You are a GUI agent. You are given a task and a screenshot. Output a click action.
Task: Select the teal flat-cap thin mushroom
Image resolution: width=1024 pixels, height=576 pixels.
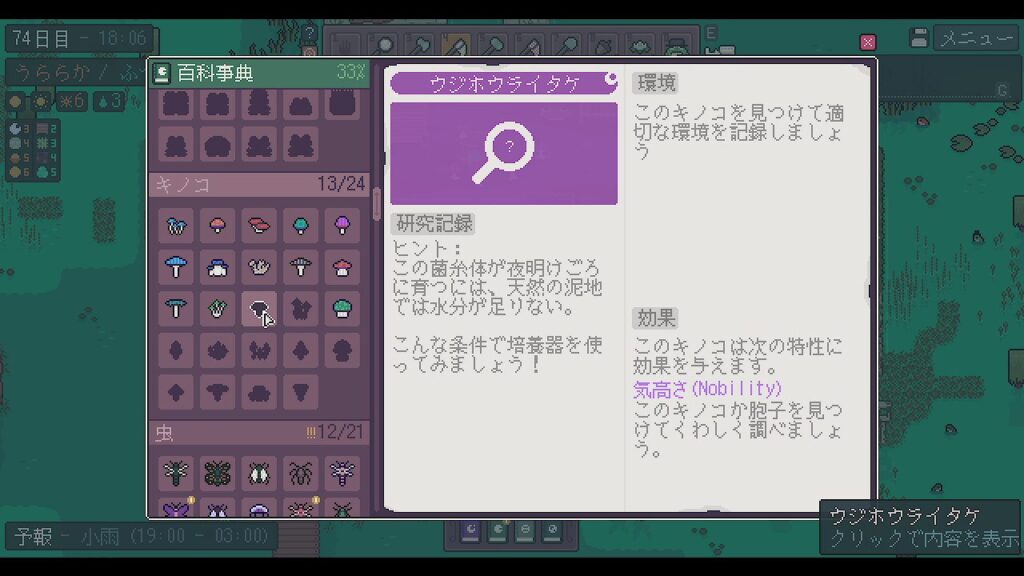[x=176, y=309]
